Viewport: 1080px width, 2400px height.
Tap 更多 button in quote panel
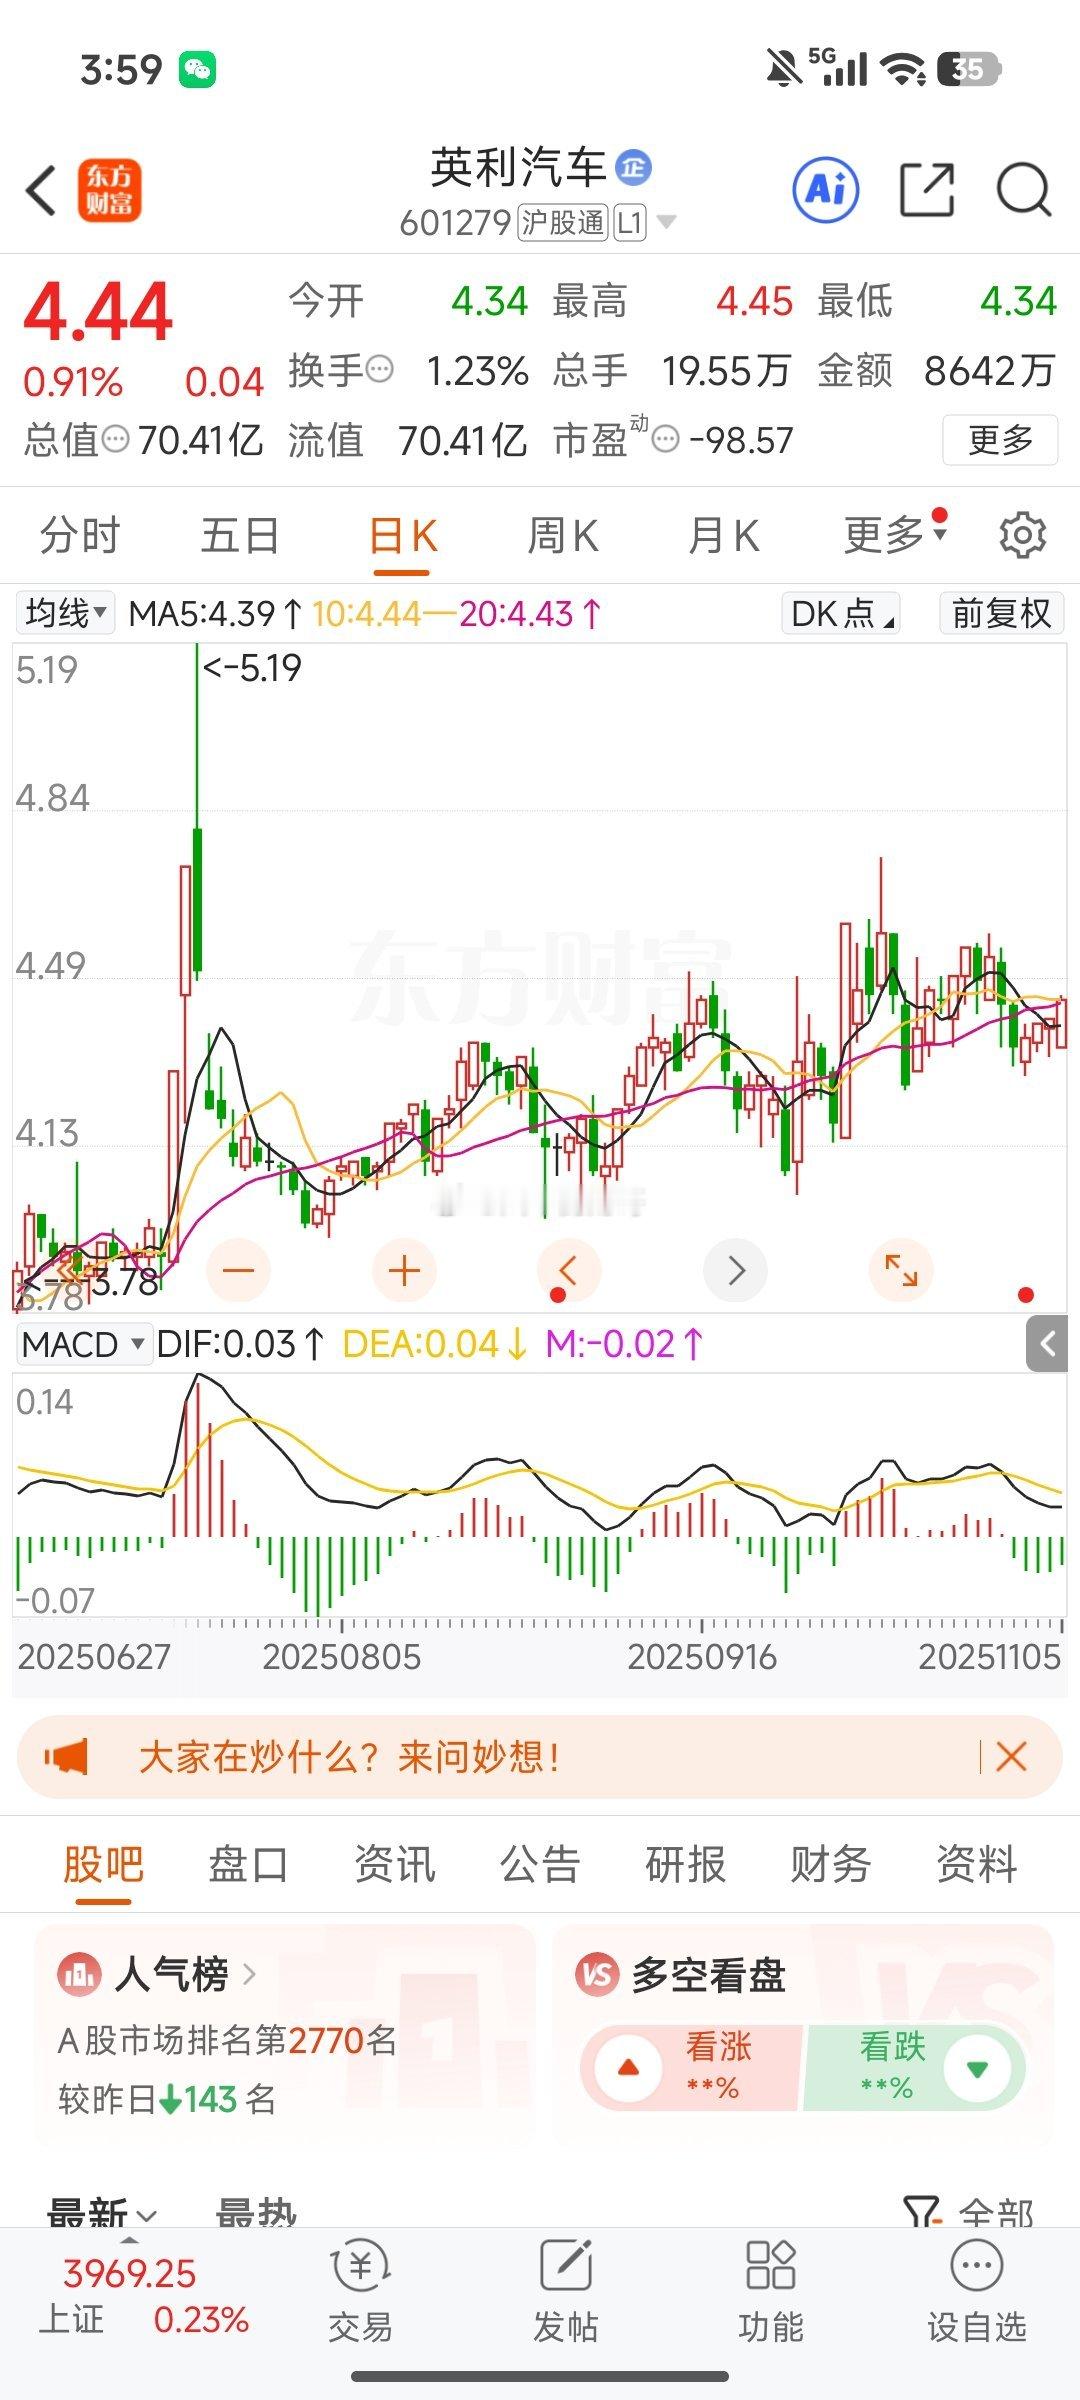click(1000, 440)
